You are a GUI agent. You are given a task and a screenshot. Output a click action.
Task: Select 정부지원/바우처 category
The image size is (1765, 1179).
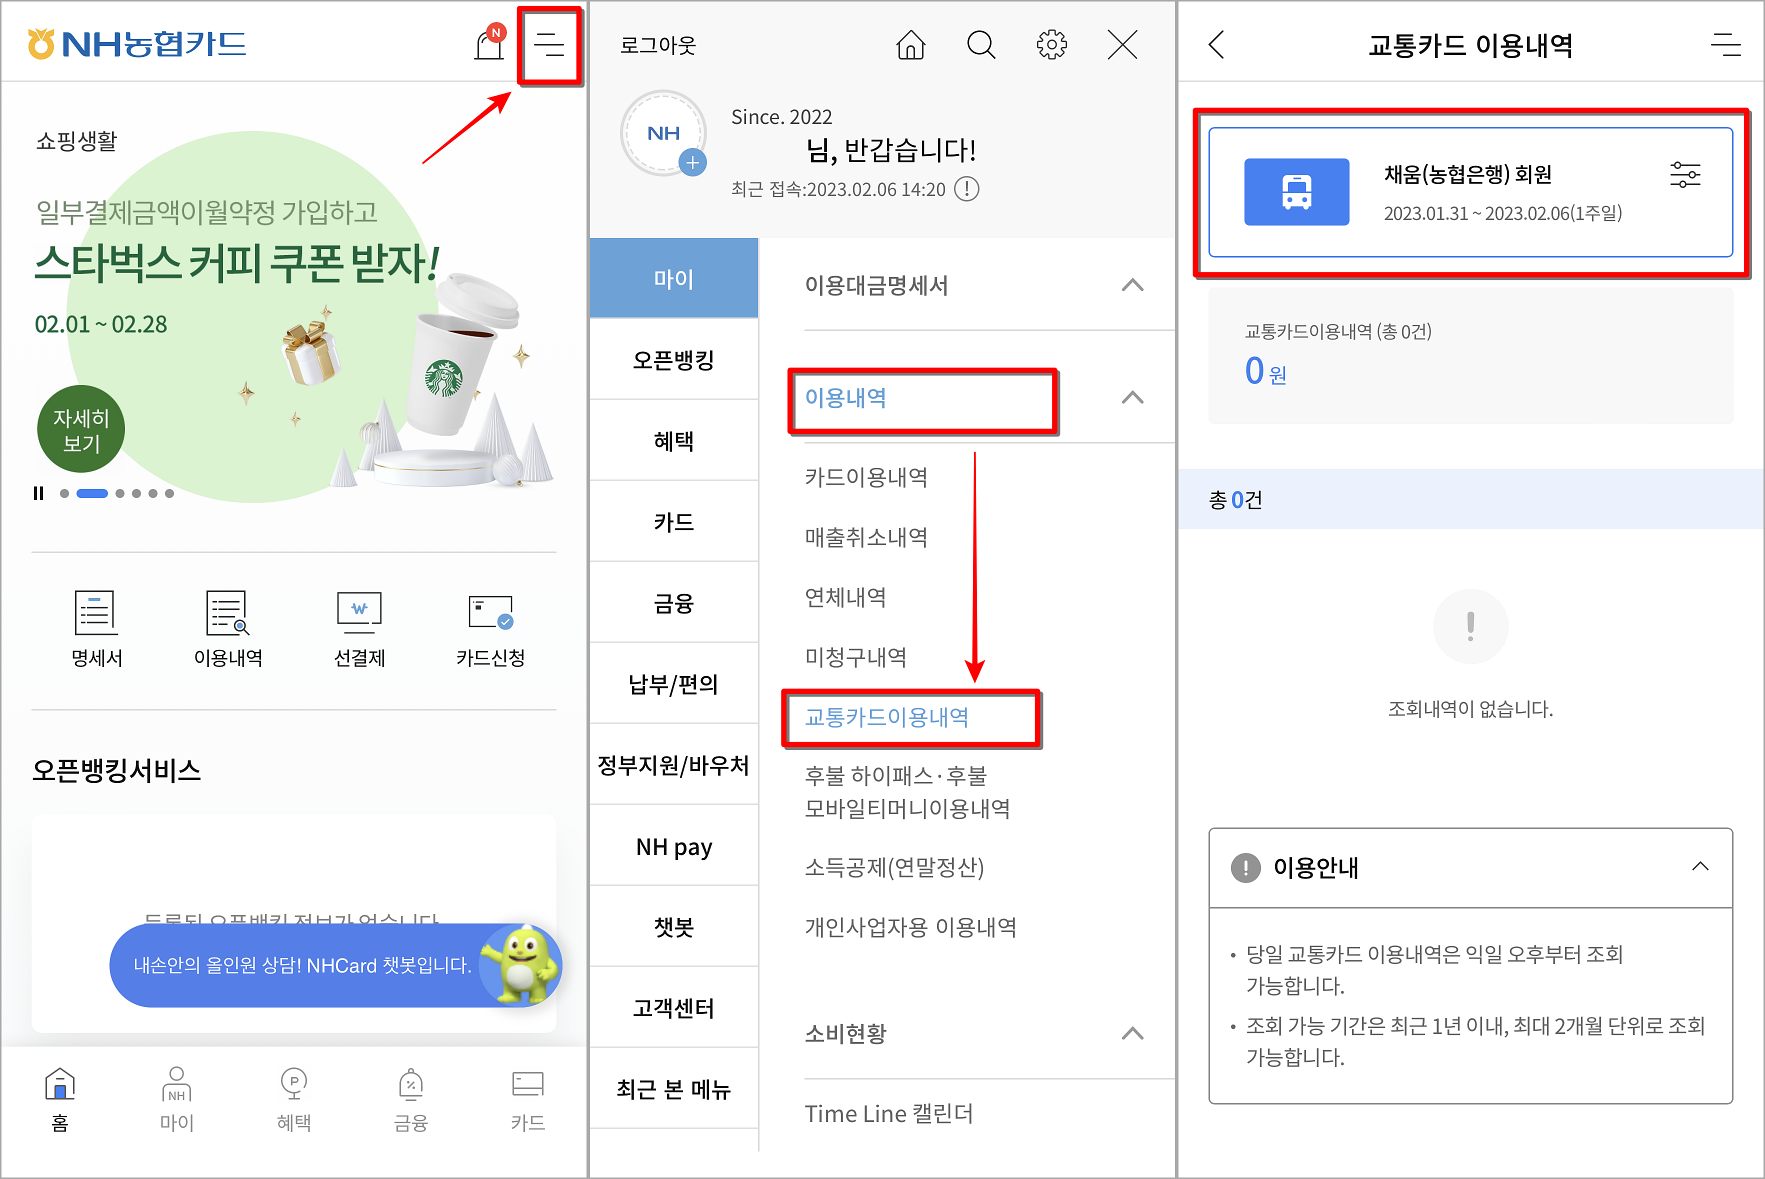[x=674, y=765]
